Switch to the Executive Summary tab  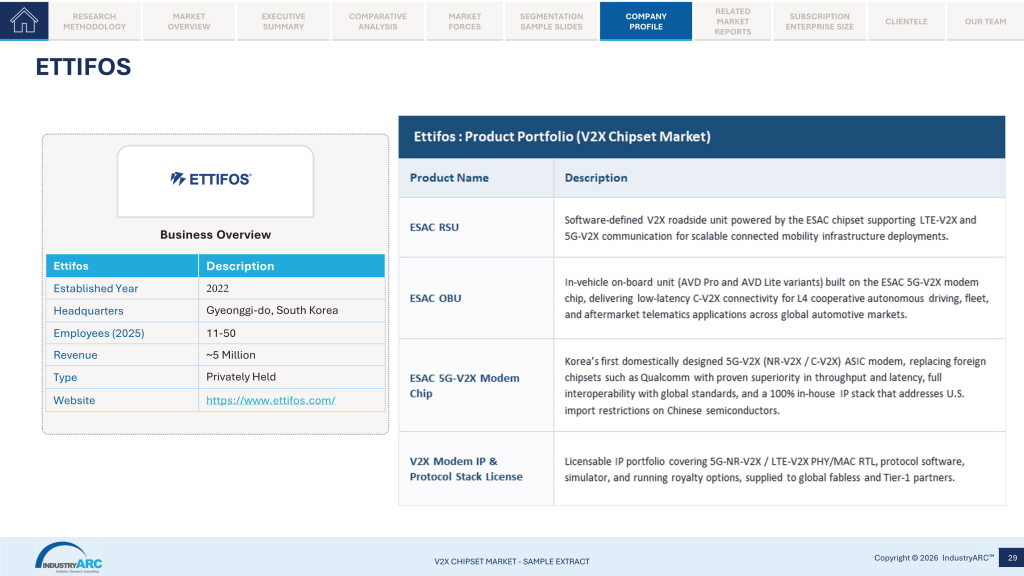tap(283, 21)
